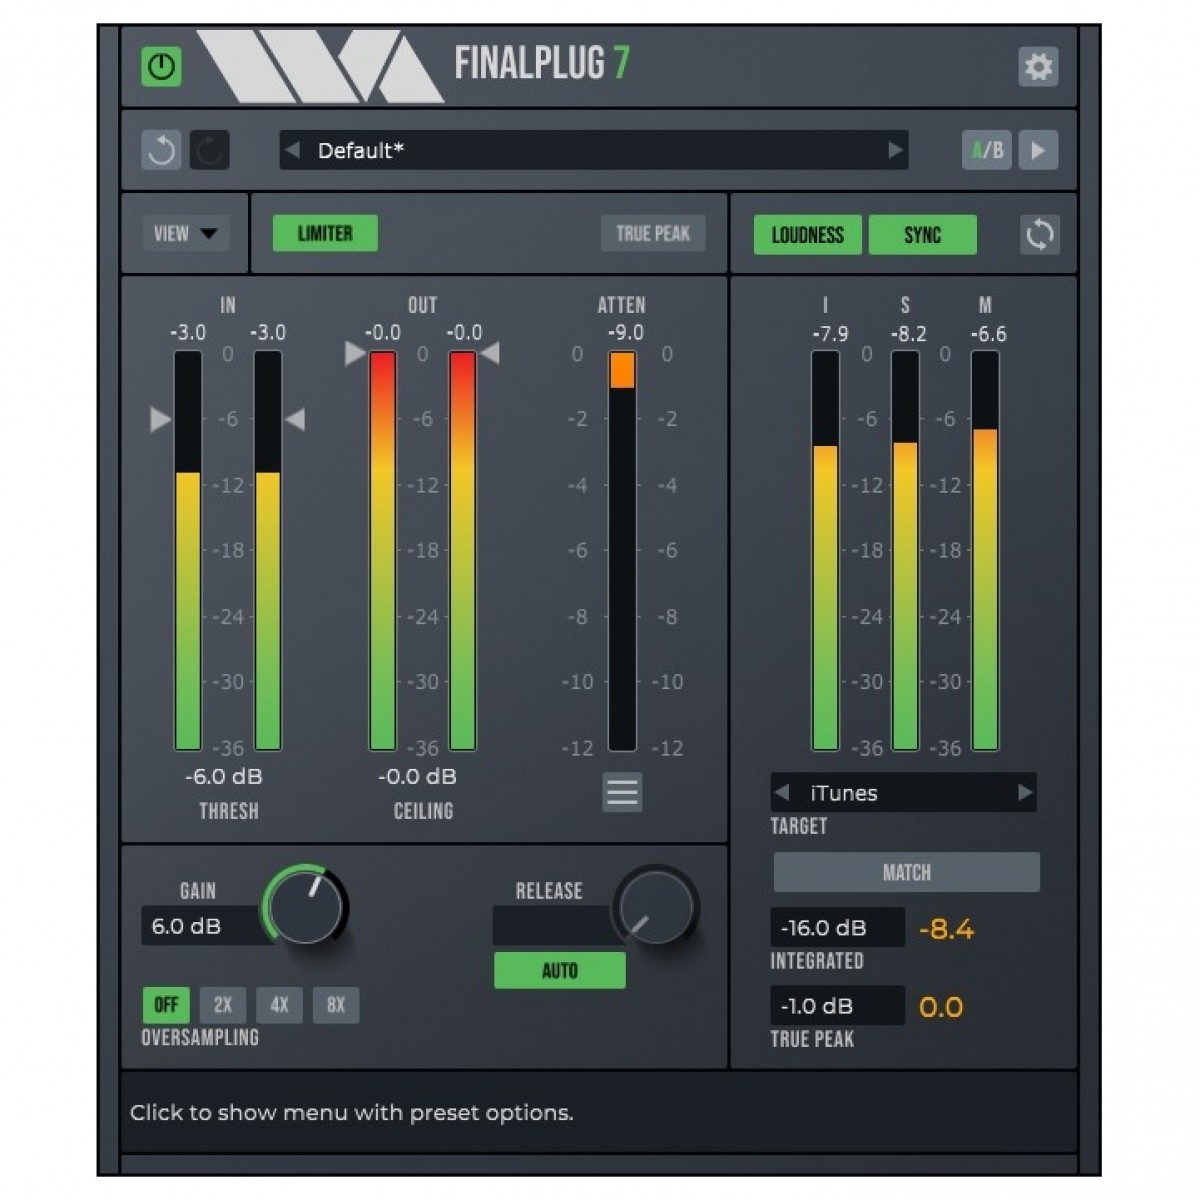Click the undo arrow icon
The width and height of the screenshot is (1200, 1200).
[161, 150]
